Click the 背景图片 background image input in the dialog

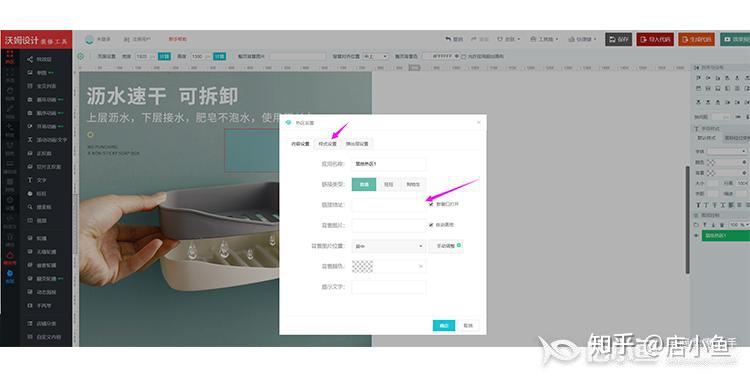pos(388,225)
